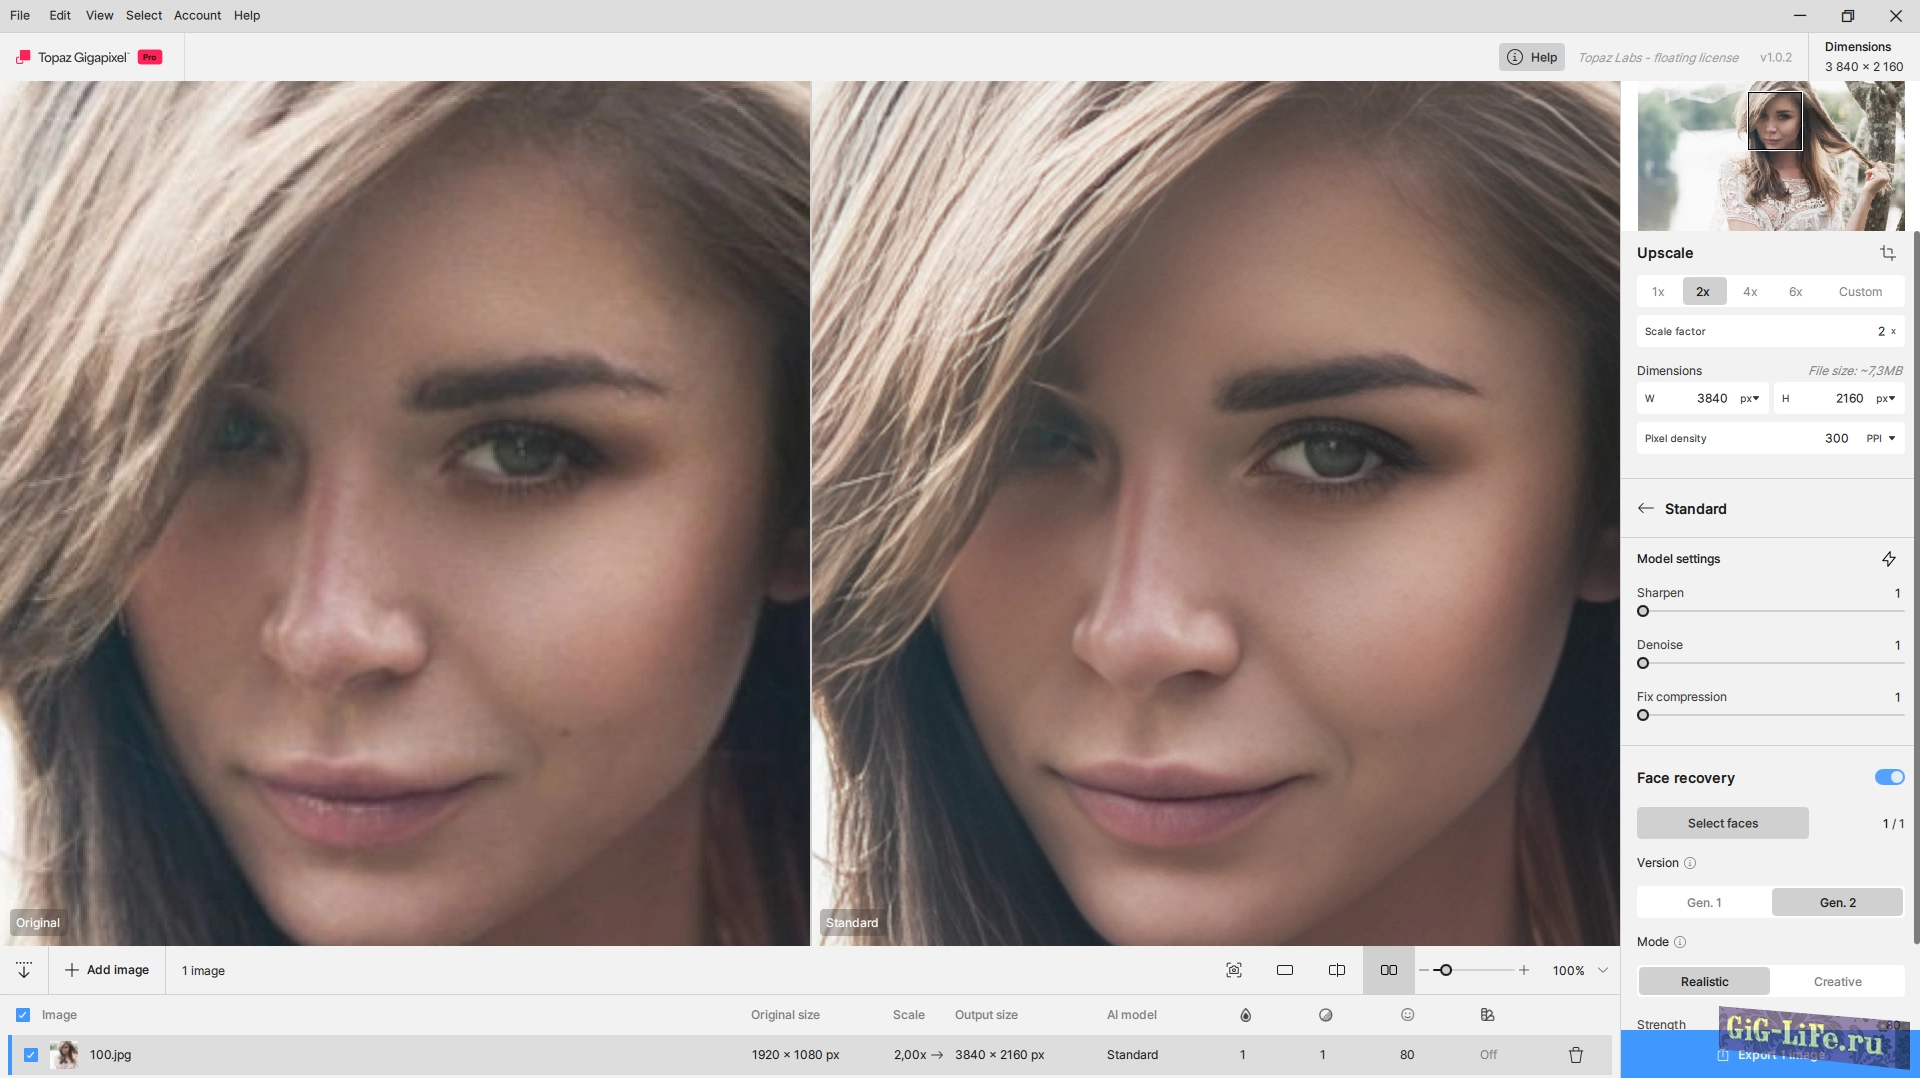Screen dimensions: 1920x1080
Task: Go back using the arrow beside Standard
Action: click(x=1646, y=508)
